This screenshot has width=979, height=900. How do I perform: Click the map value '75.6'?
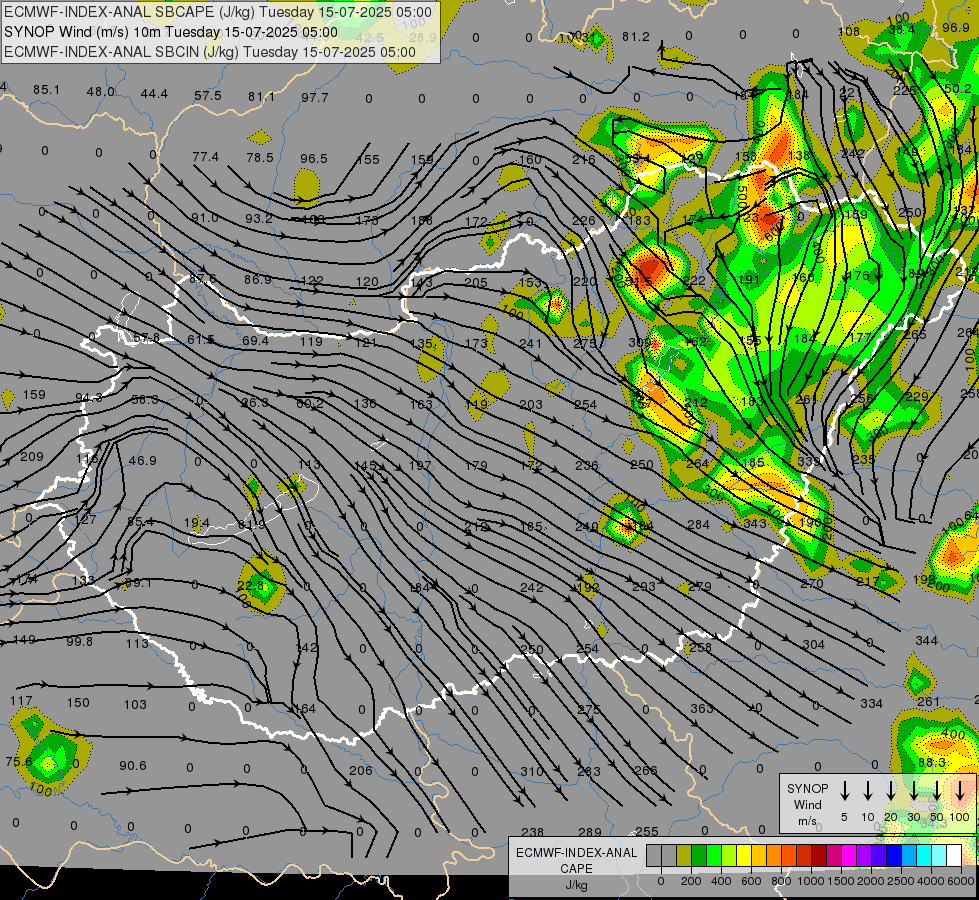tap(19, 761)
